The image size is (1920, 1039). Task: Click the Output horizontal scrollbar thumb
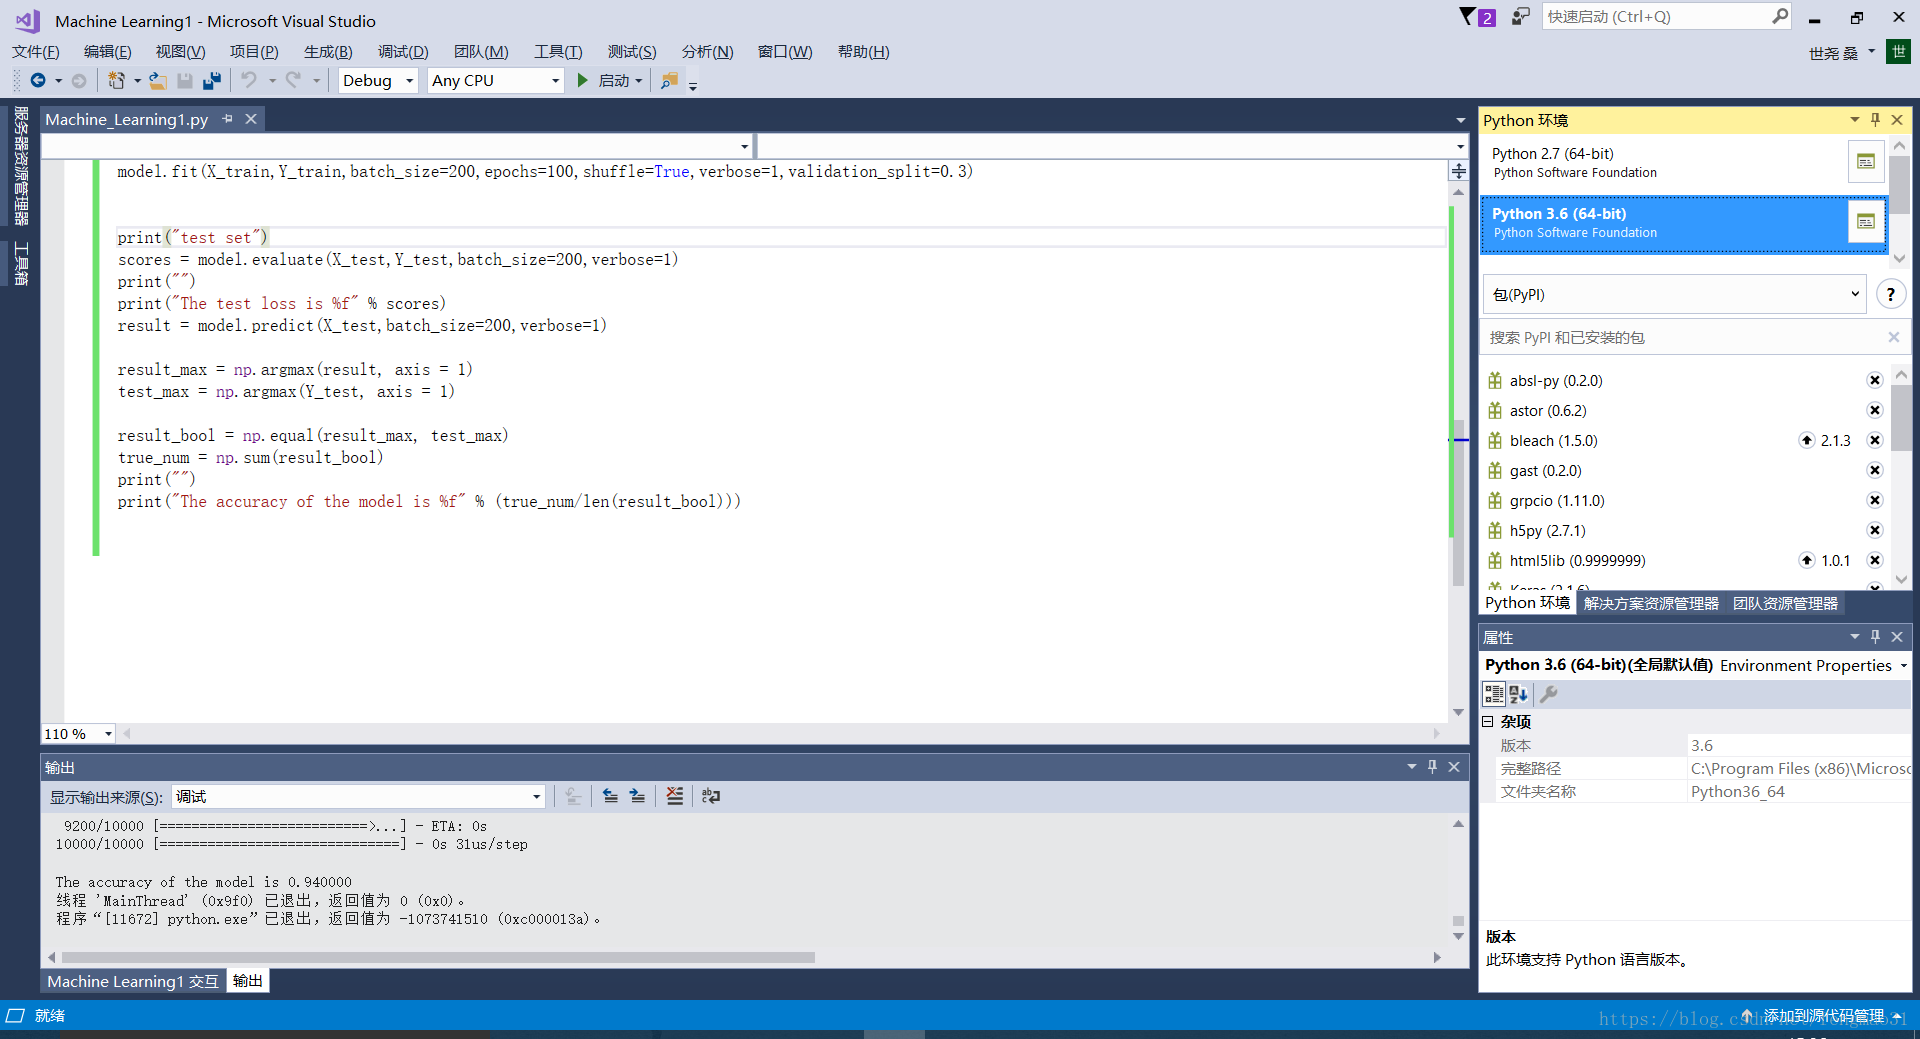(438, 957)
